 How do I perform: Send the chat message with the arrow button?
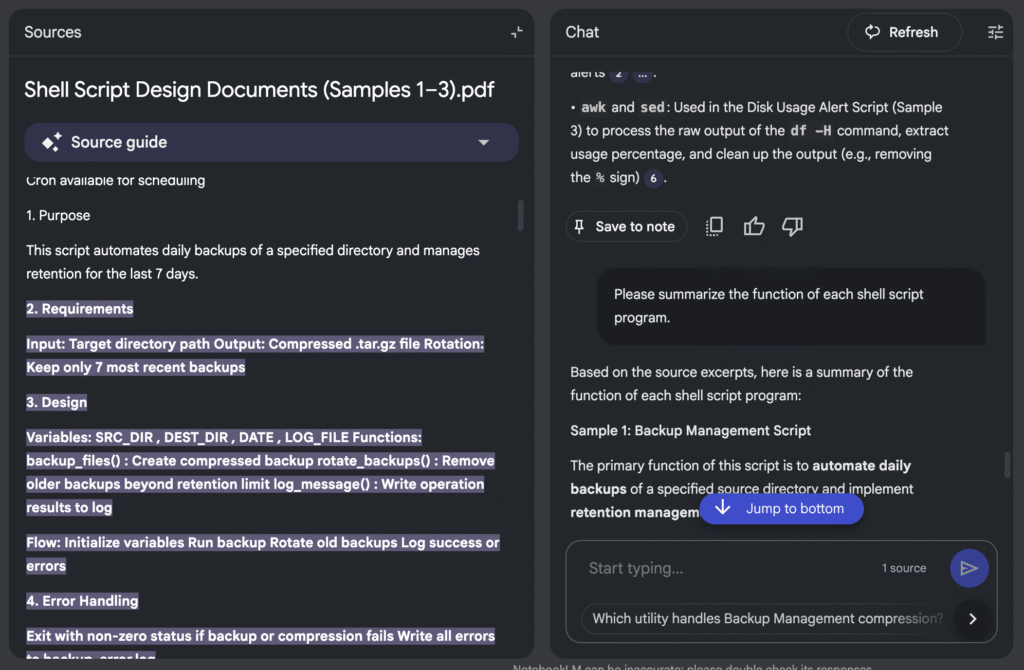coord(968,568)
